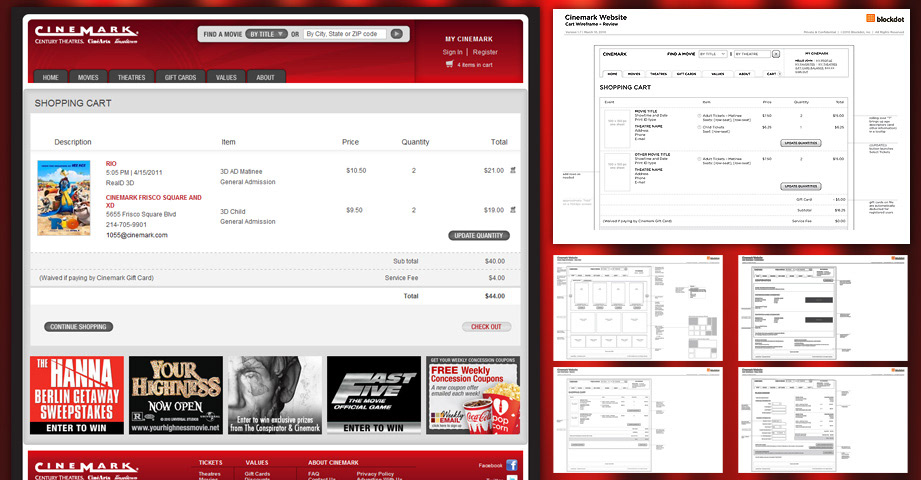Click the 214-705-9901 phone number
This screenshot has width=921, height=480.
[126, 224]
